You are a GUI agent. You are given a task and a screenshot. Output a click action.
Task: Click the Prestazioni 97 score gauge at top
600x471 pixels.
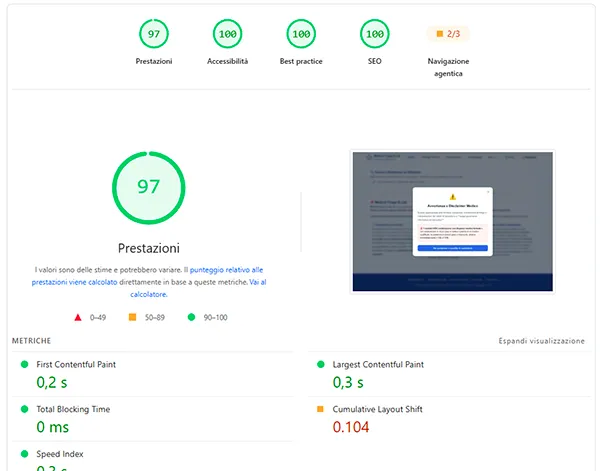(154, 34)
